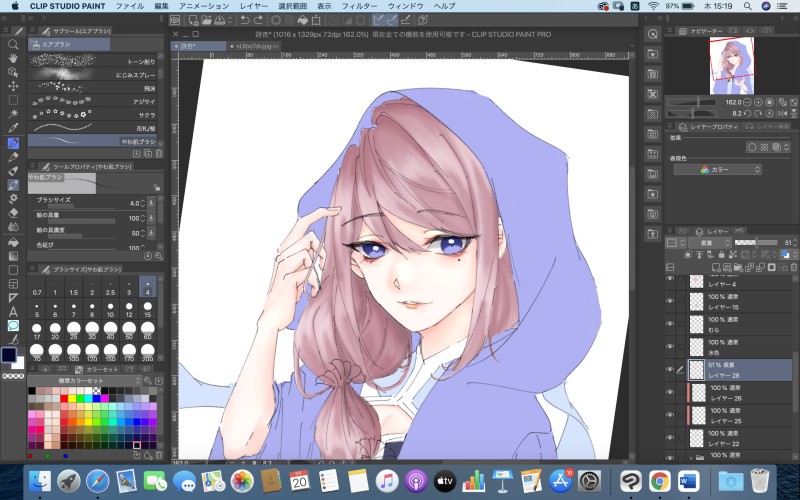Viewport: 800px width, 500px height.
Task: Select the Zoom magnifier tool
Action: (13, 45)
